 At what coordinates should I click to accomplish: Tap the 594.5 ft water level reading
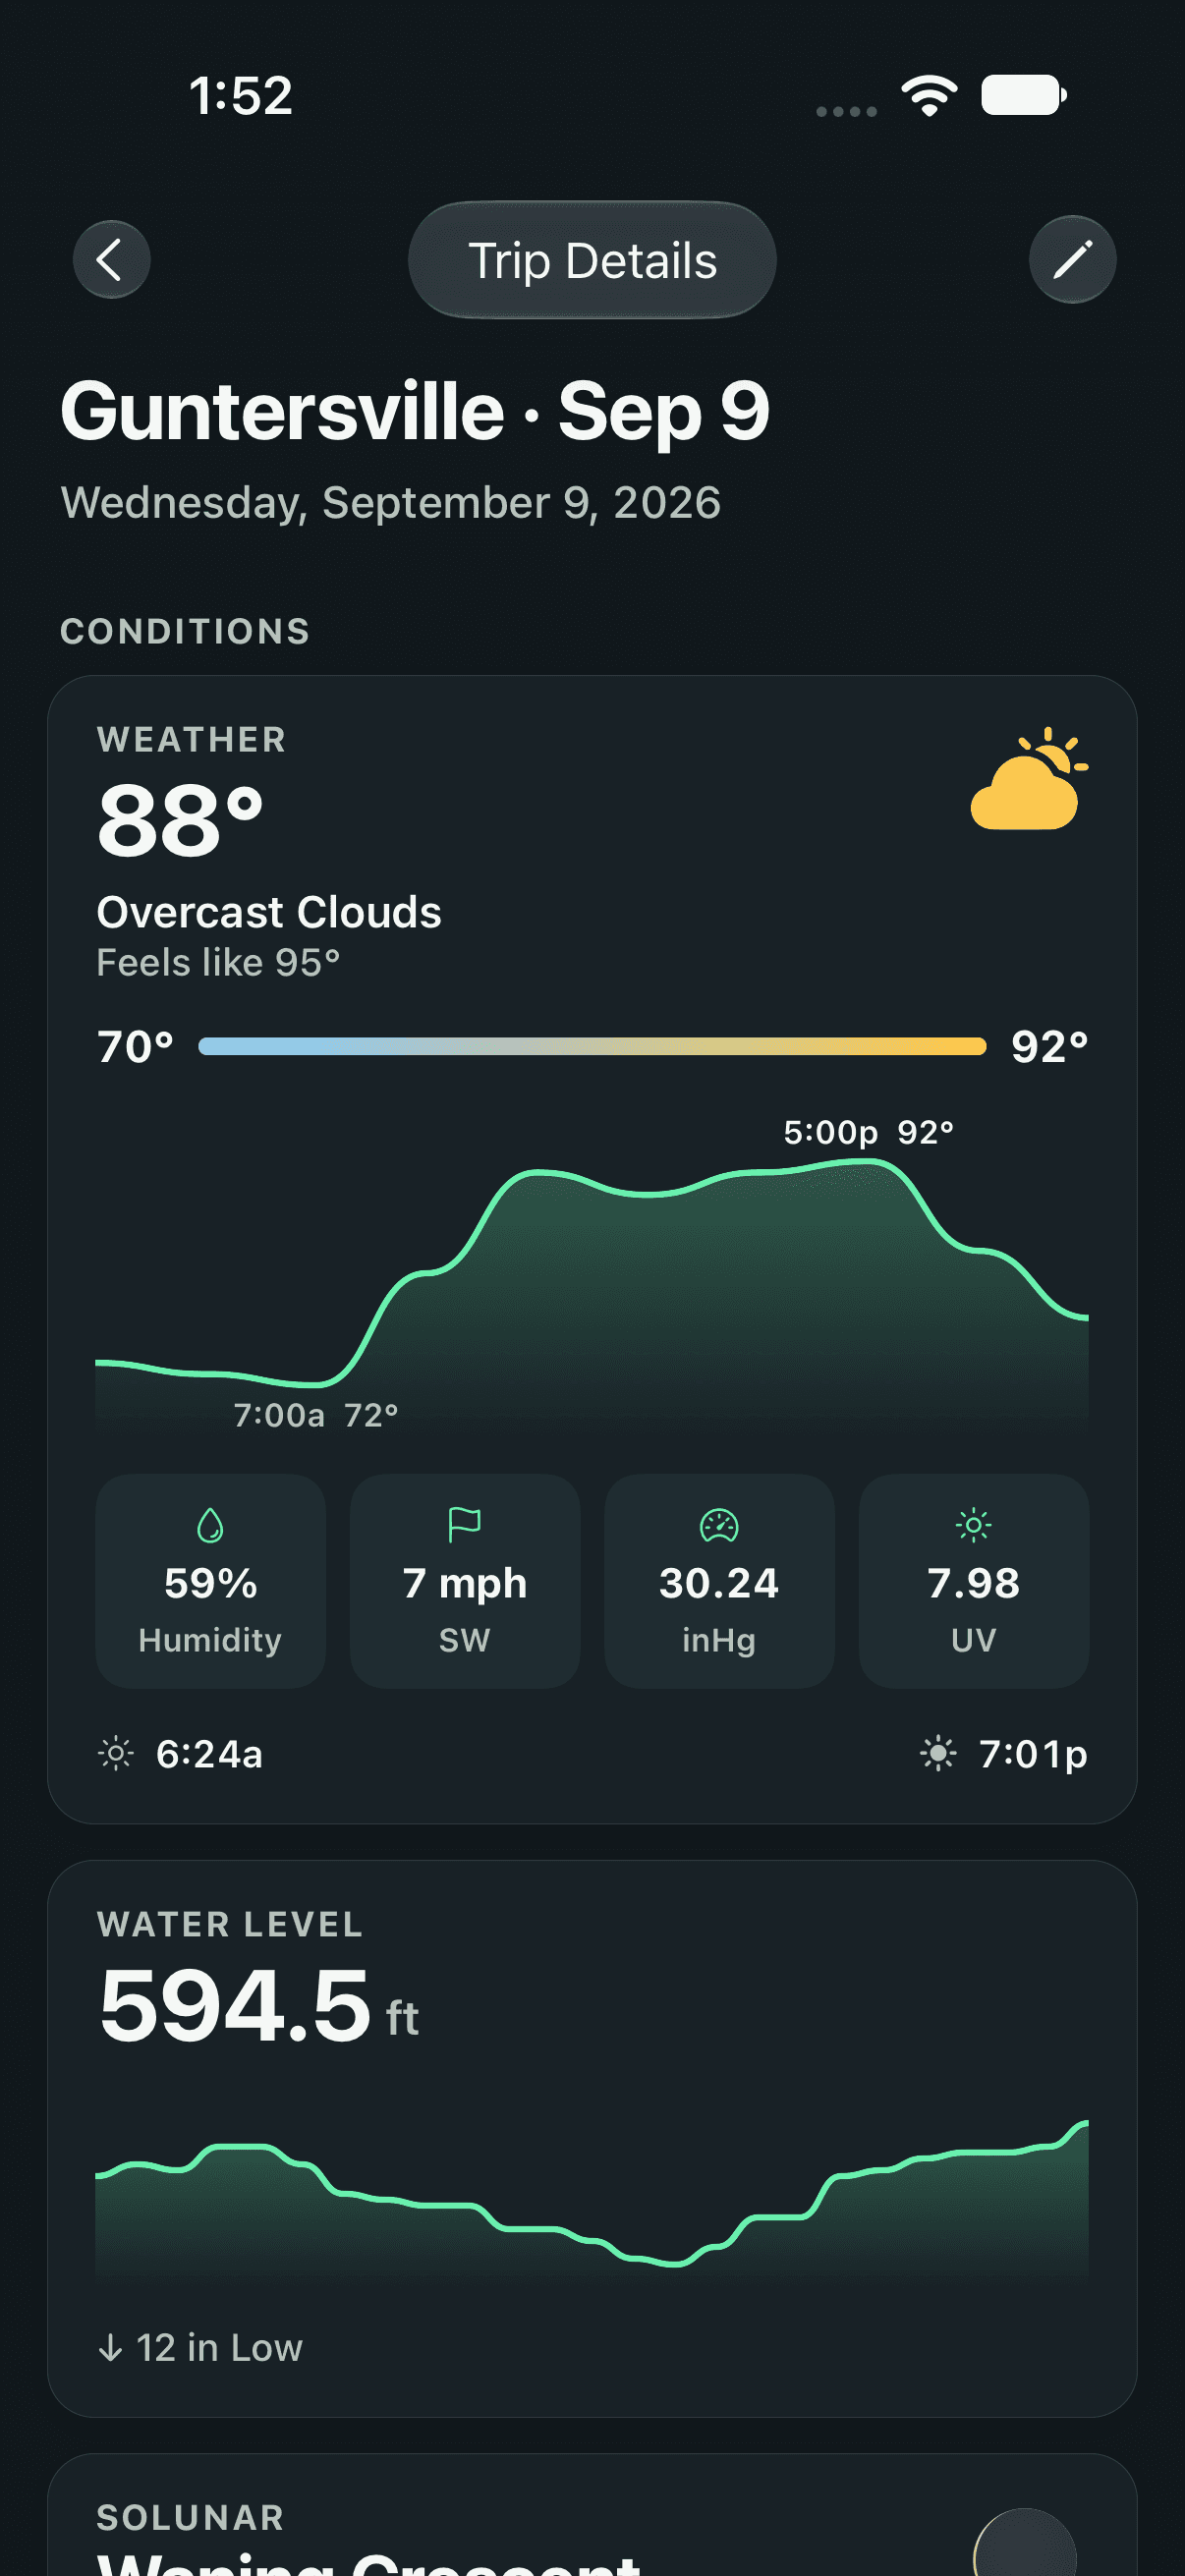coord(258,2006)
